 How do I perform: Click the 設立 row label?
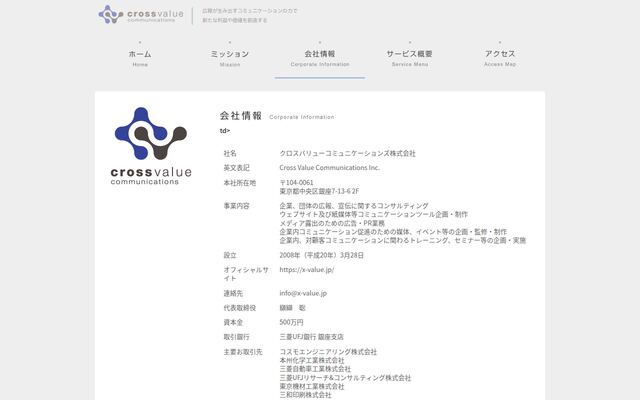click(230, 255)
